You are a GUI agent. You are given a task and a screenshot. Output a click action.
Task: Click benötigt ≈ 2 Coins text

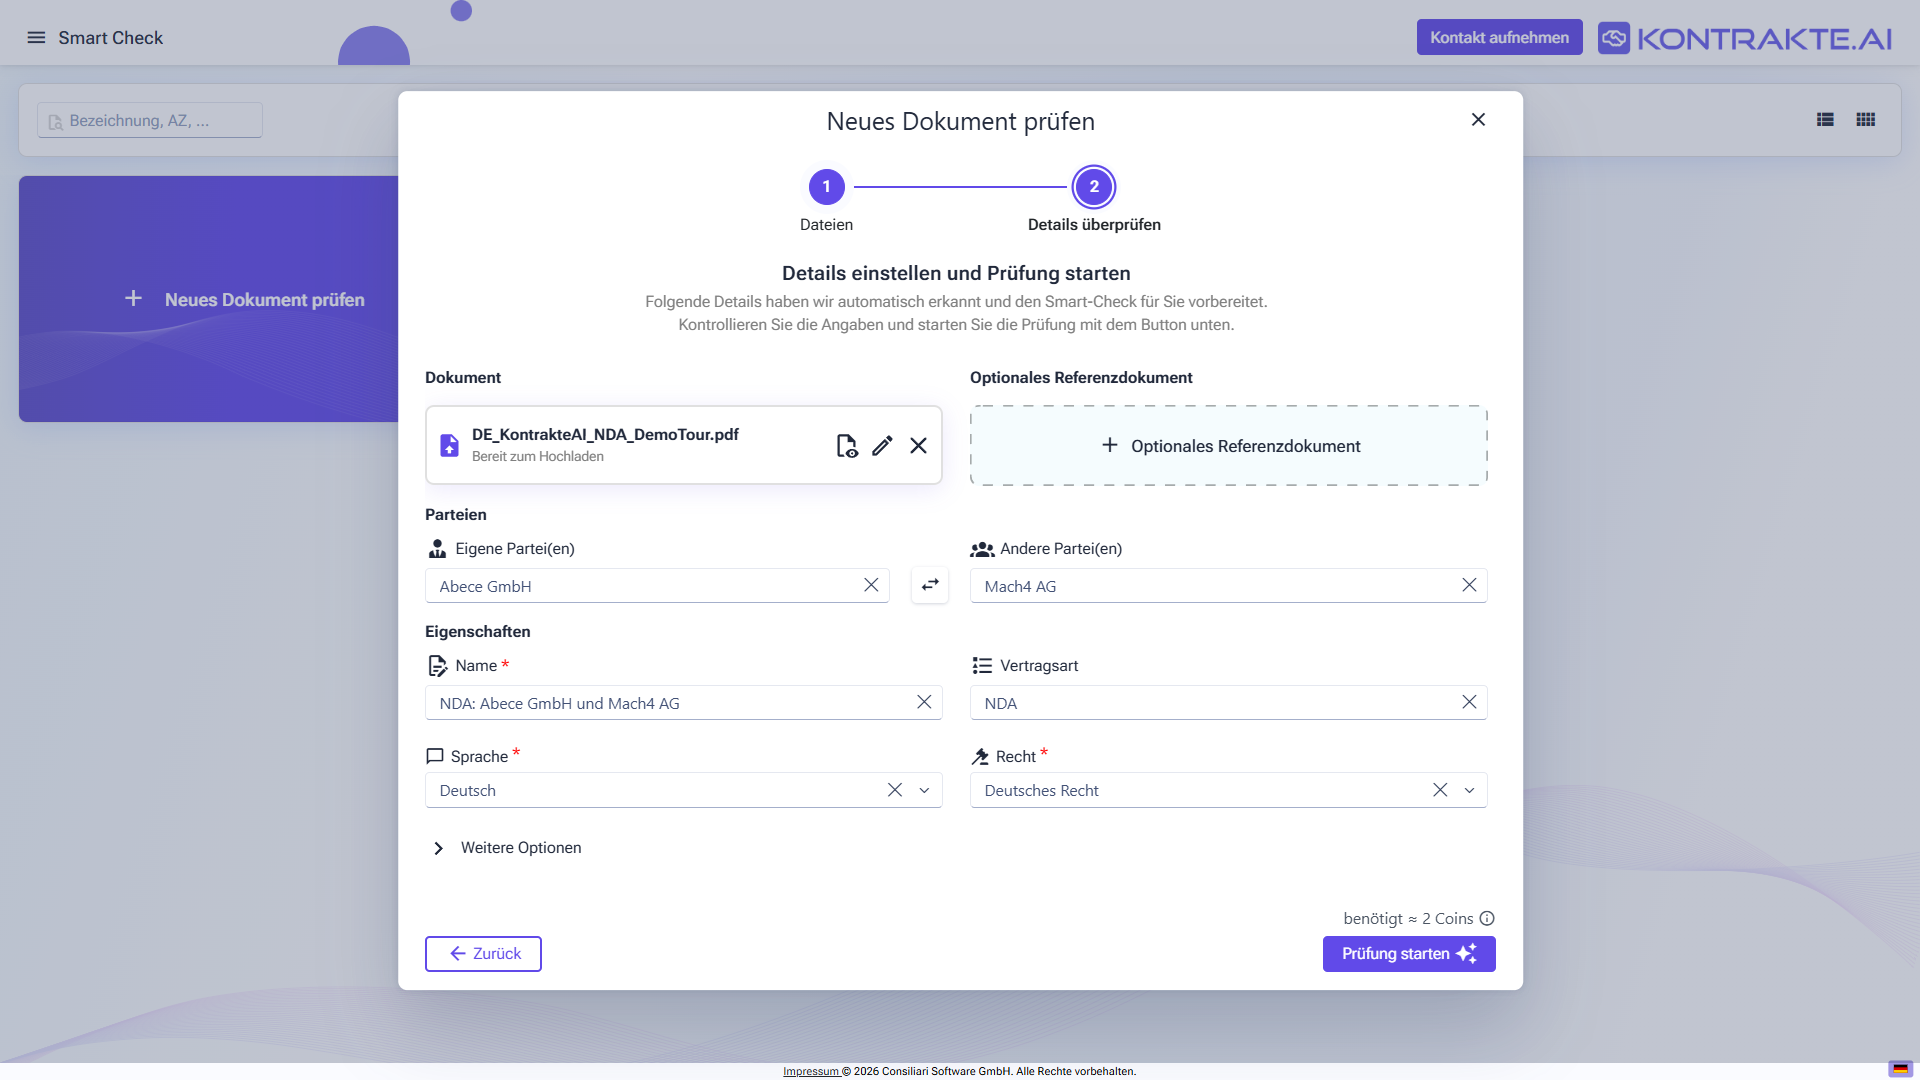click(x=1408, y=918)
